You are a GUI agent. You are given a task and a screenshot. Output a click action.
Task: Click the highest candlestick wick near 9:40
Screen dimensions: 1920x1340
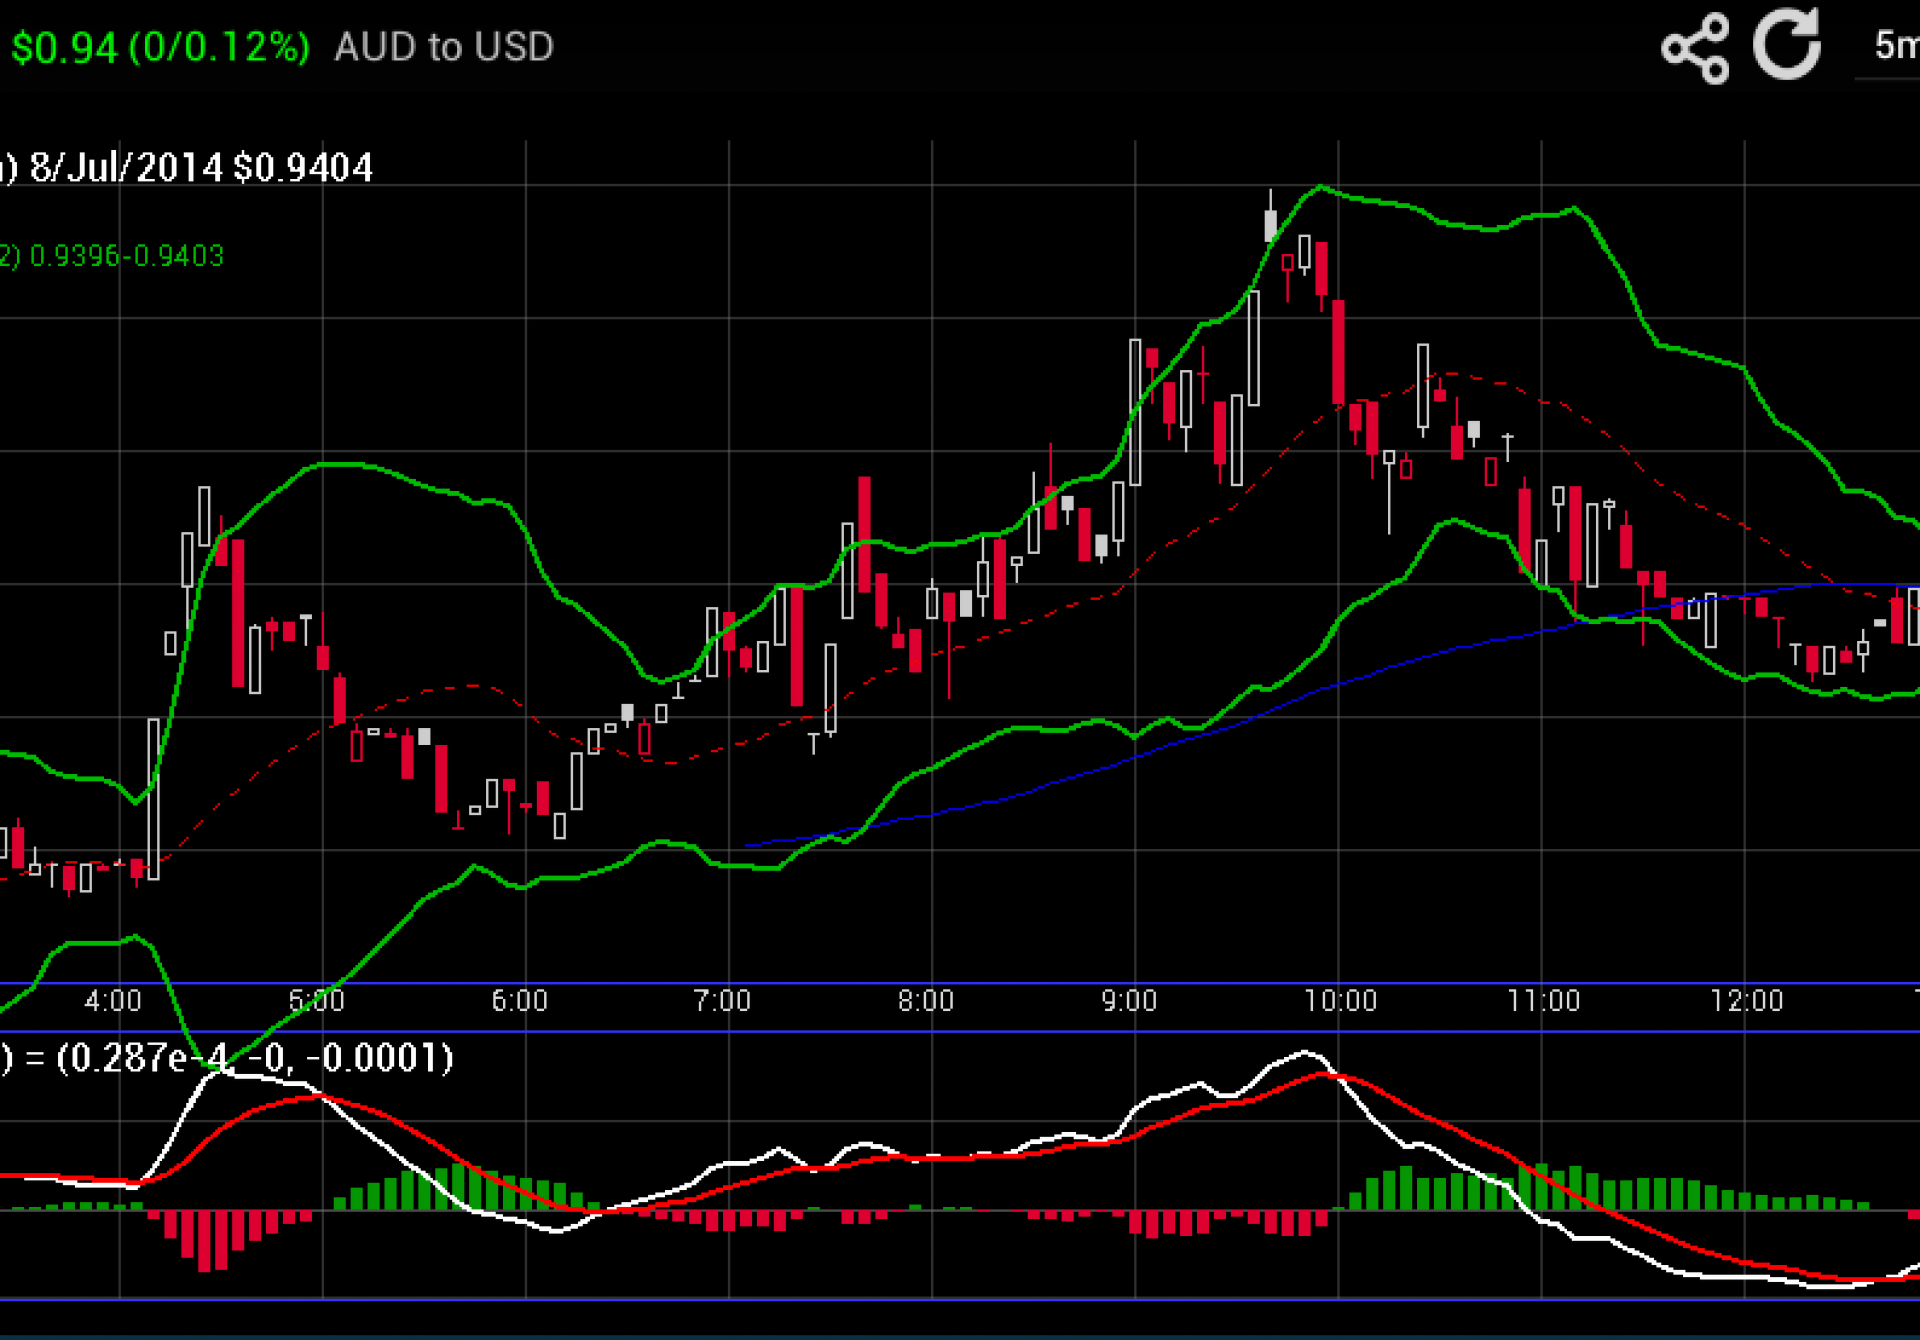1271,200
